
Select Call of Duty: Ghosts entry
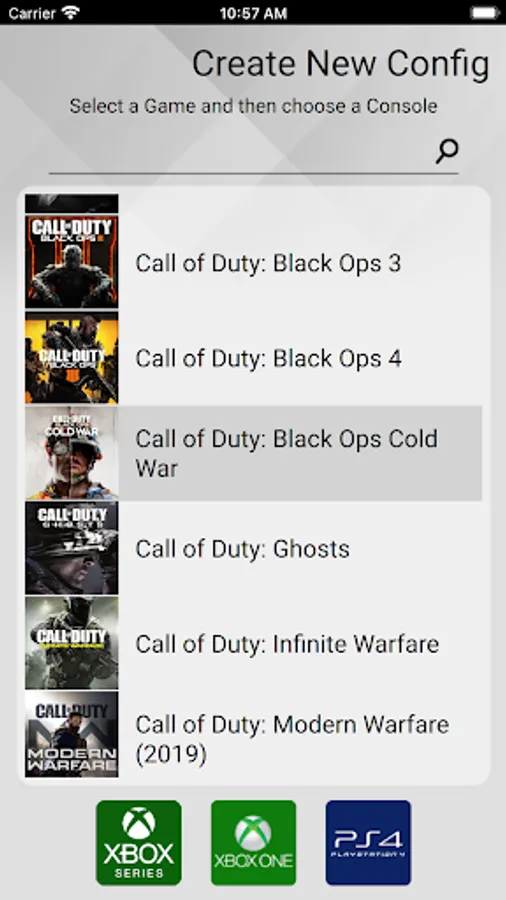coord(253,548)
